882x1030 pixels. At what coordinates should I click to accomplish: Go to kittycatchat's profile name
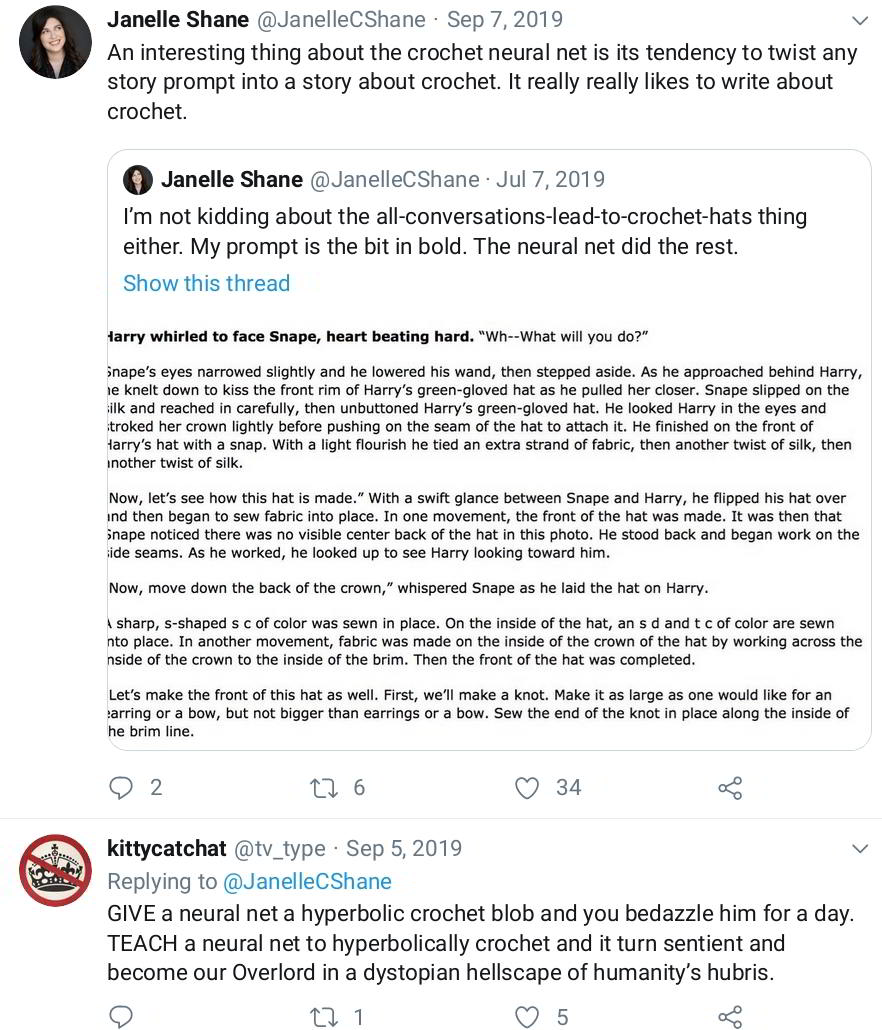pyautogui.click(x=167, y=848)
